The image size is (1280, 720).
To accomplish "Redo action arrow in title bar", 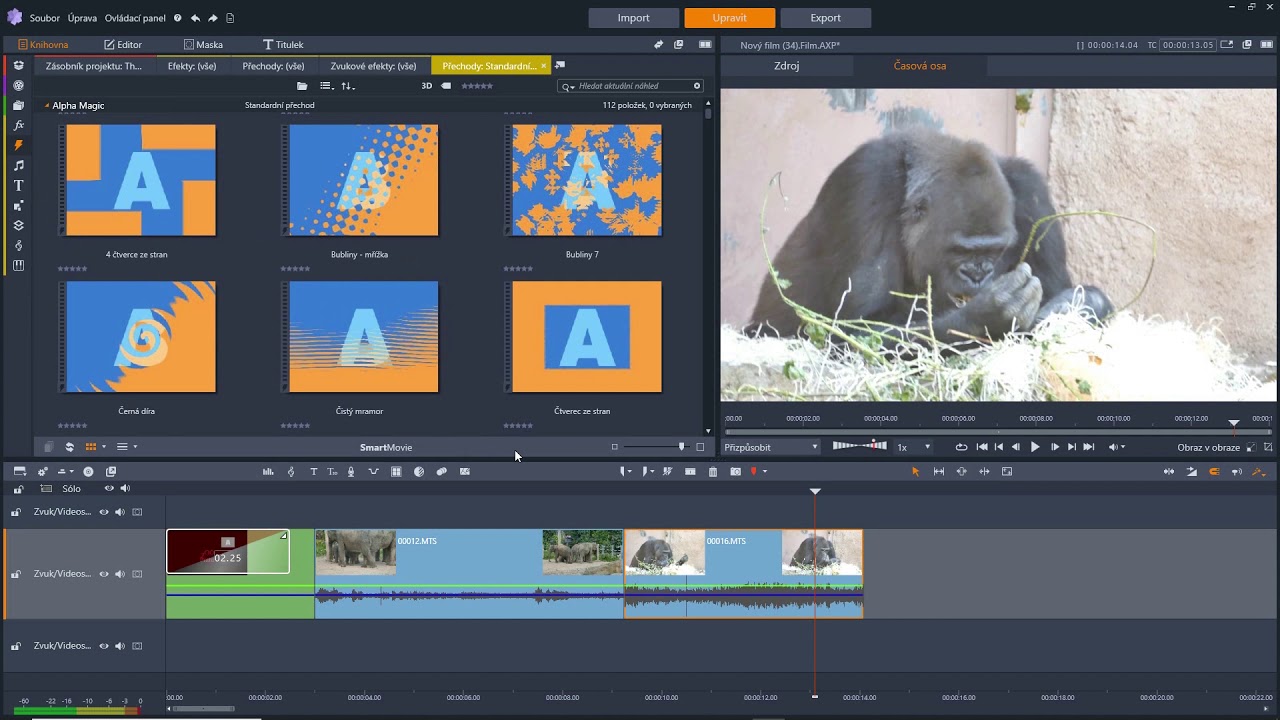I will tap(213, 18).
